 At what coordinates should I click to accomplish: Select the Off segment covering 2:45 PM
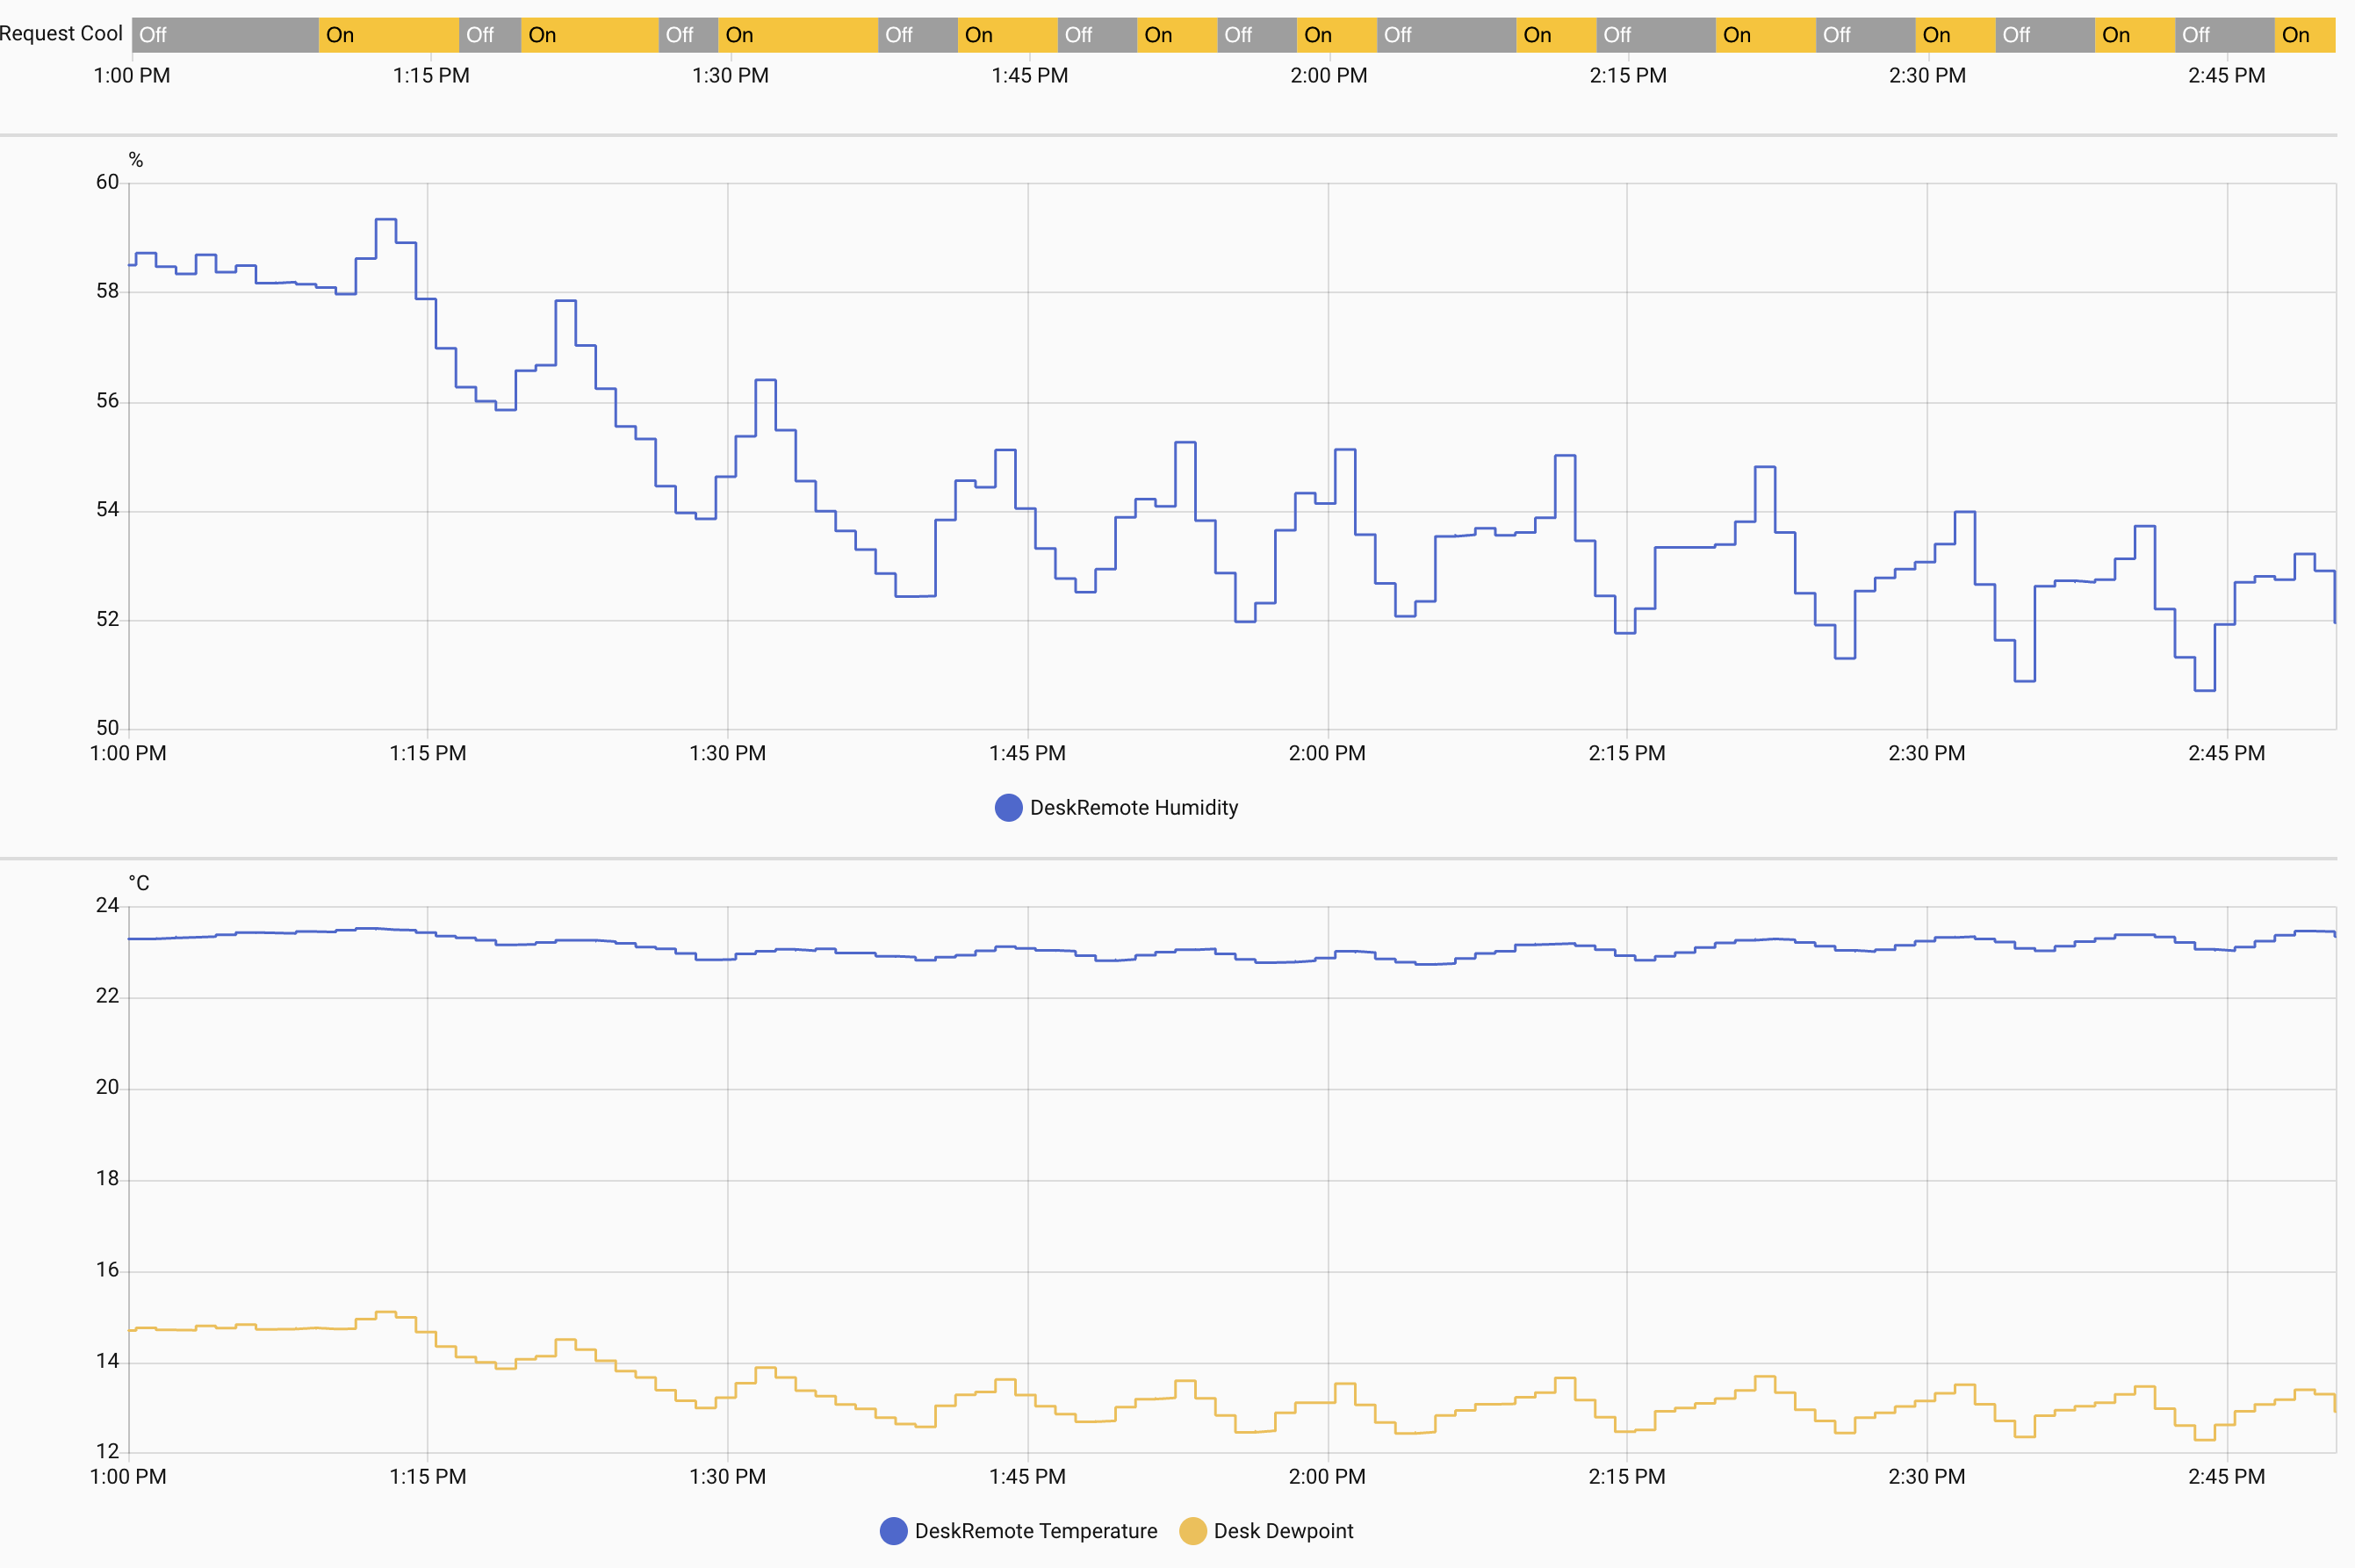coord(2224,35)
